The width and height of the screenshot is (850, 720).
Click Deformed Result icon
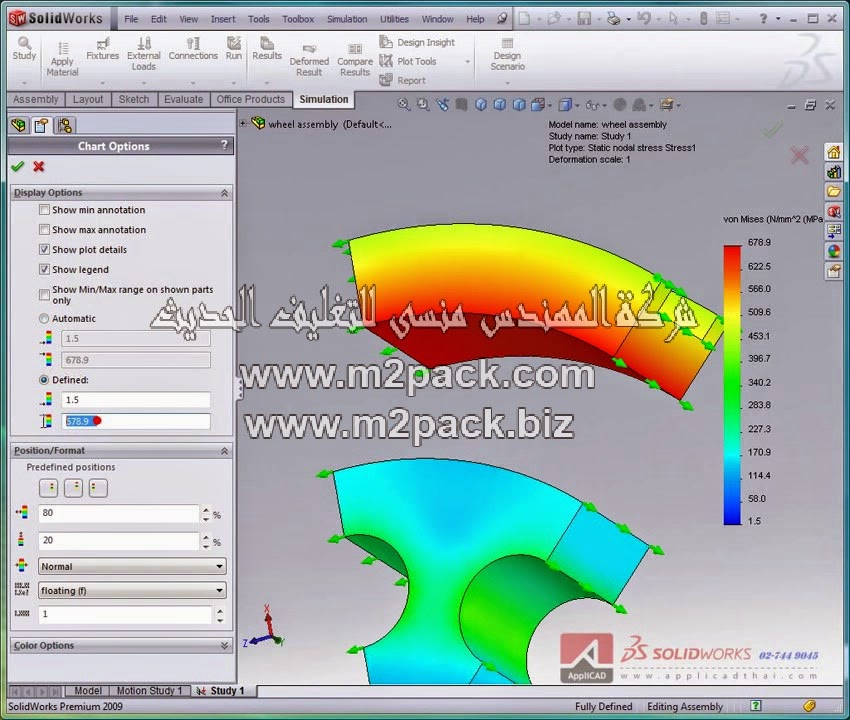tap(309, 60)
